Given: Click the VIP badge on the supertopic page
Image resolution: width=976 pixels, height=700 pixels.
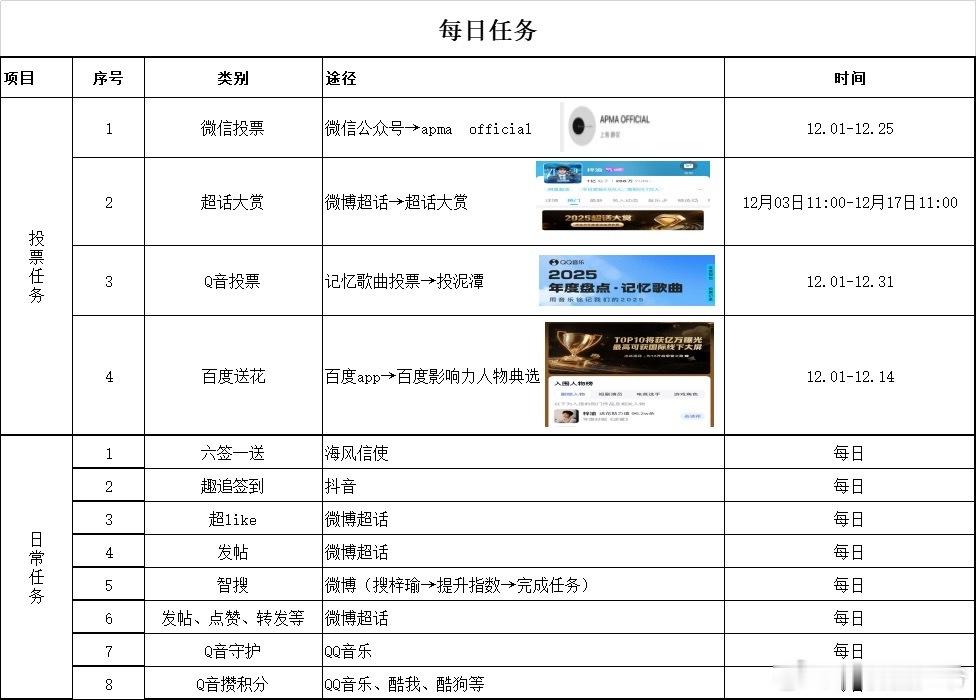Looking at the screenshot, I should (613, 169).
